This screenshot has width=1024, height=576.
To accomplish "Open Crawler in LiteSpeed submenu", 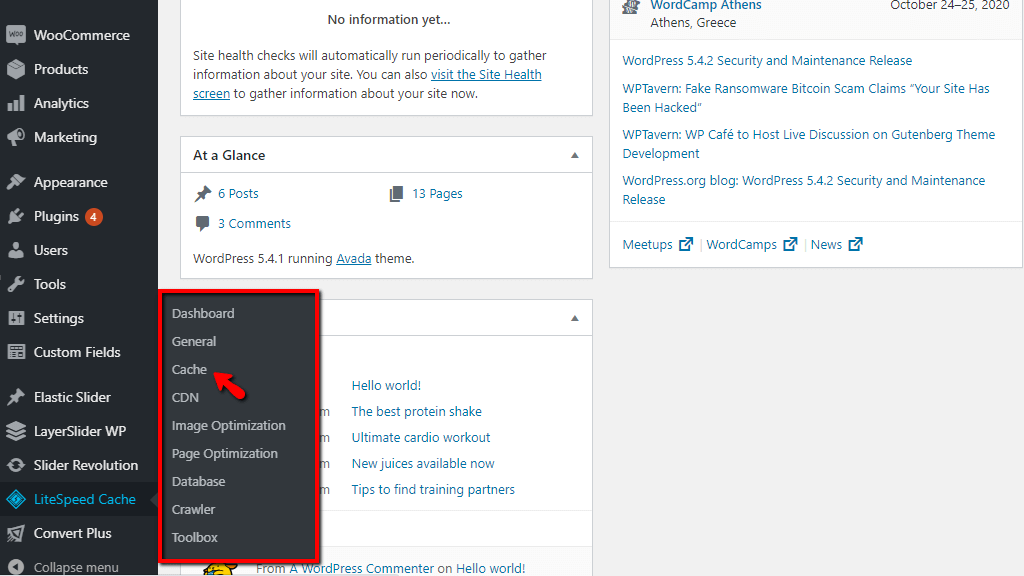I will [x=193, y=509].
